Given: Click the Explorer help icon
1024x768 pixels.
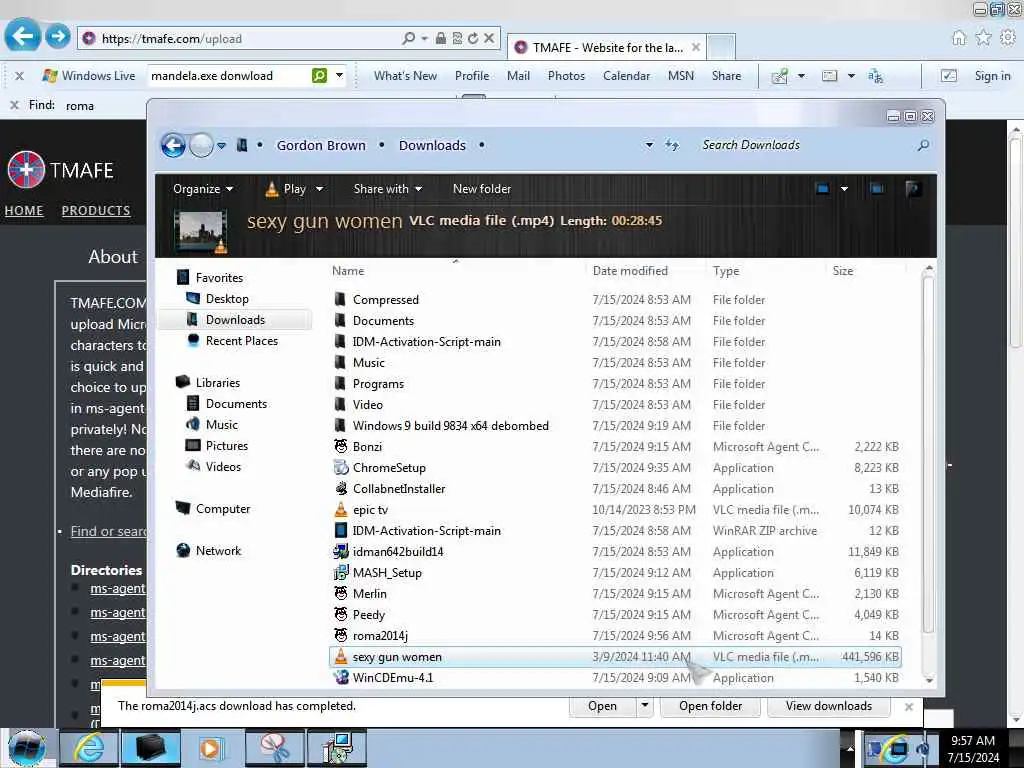Looking at the screenshot, I should click(913, 189).
